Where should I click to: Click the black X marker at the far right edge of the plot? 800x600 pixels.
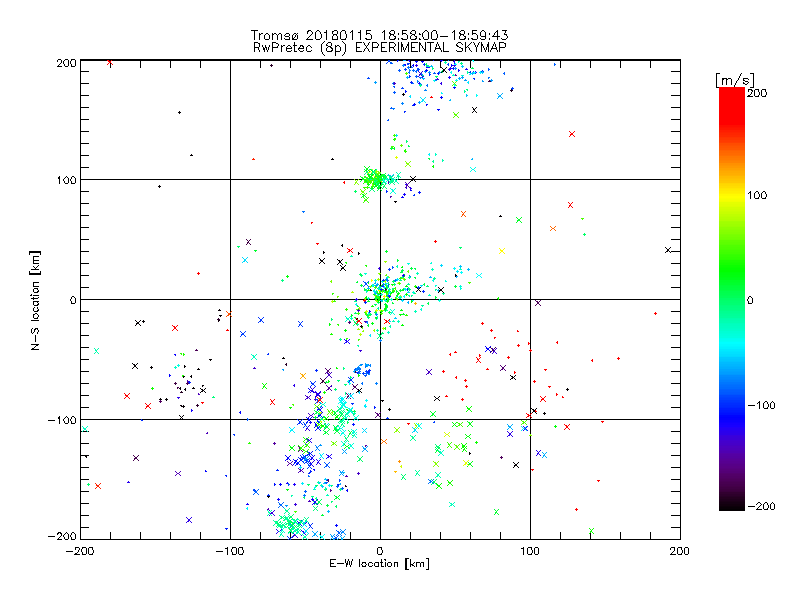tap(668, 250)
